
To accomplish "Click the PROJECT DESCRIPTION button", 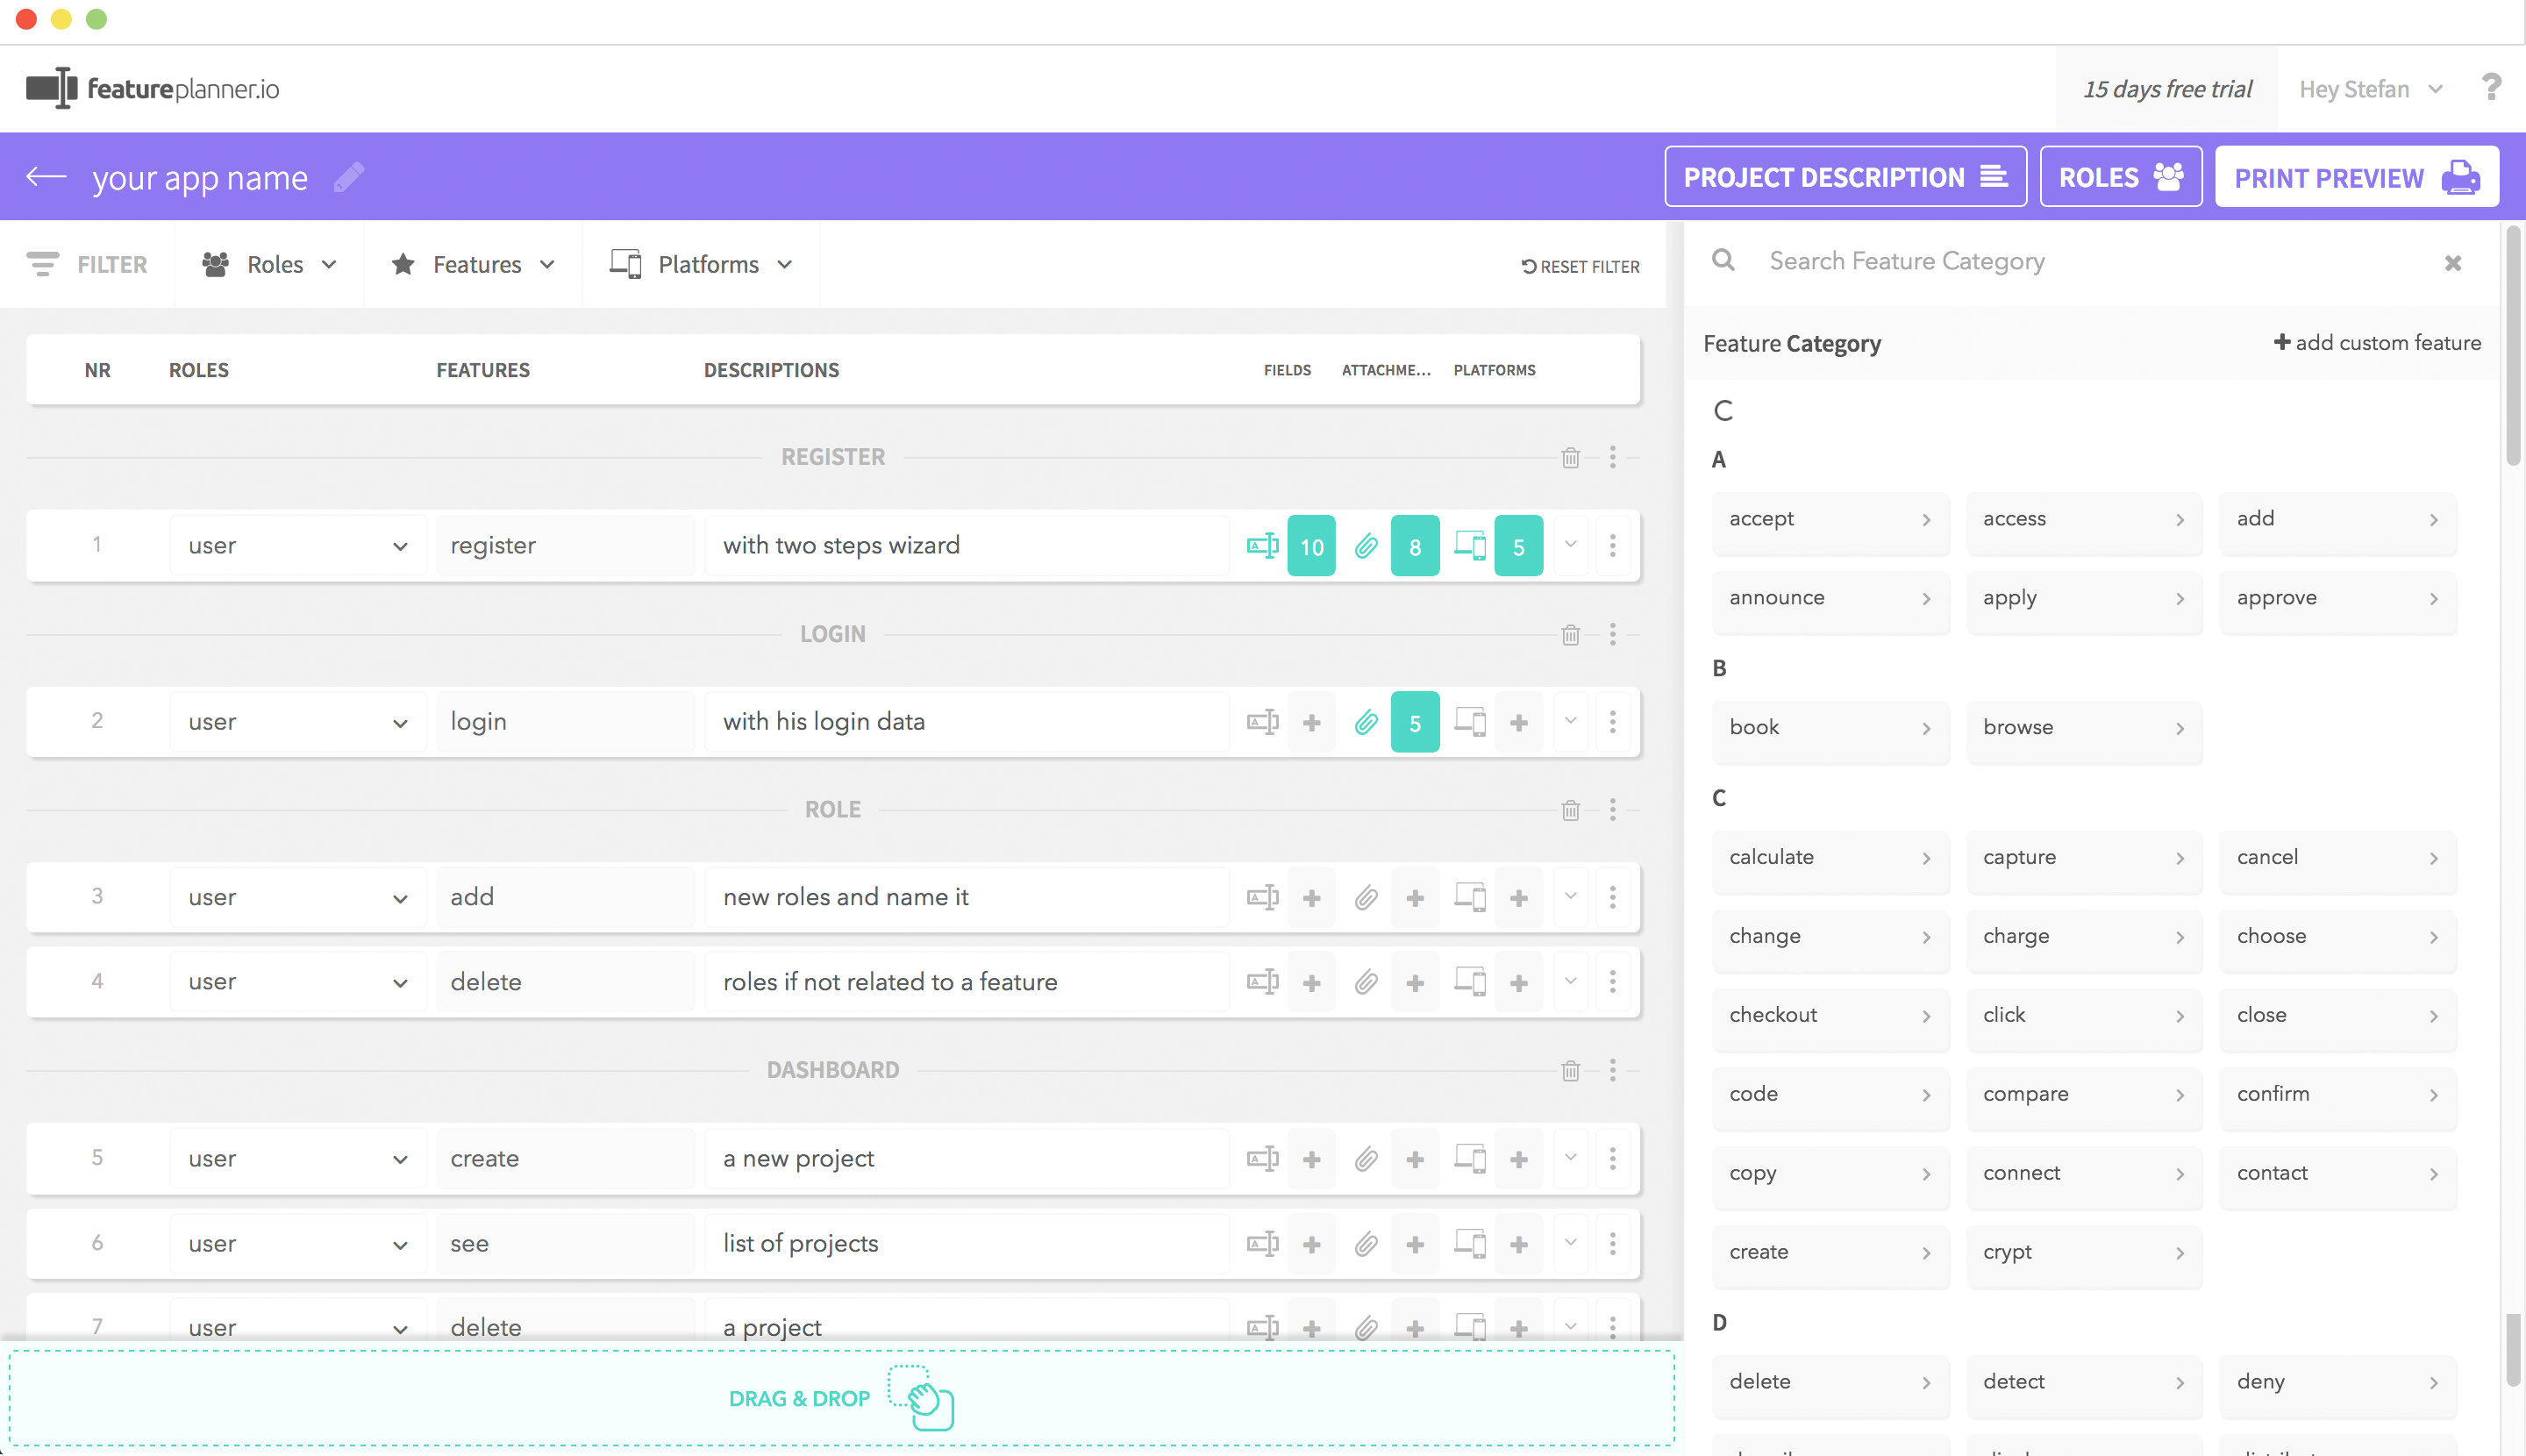I will [1845, 177].
